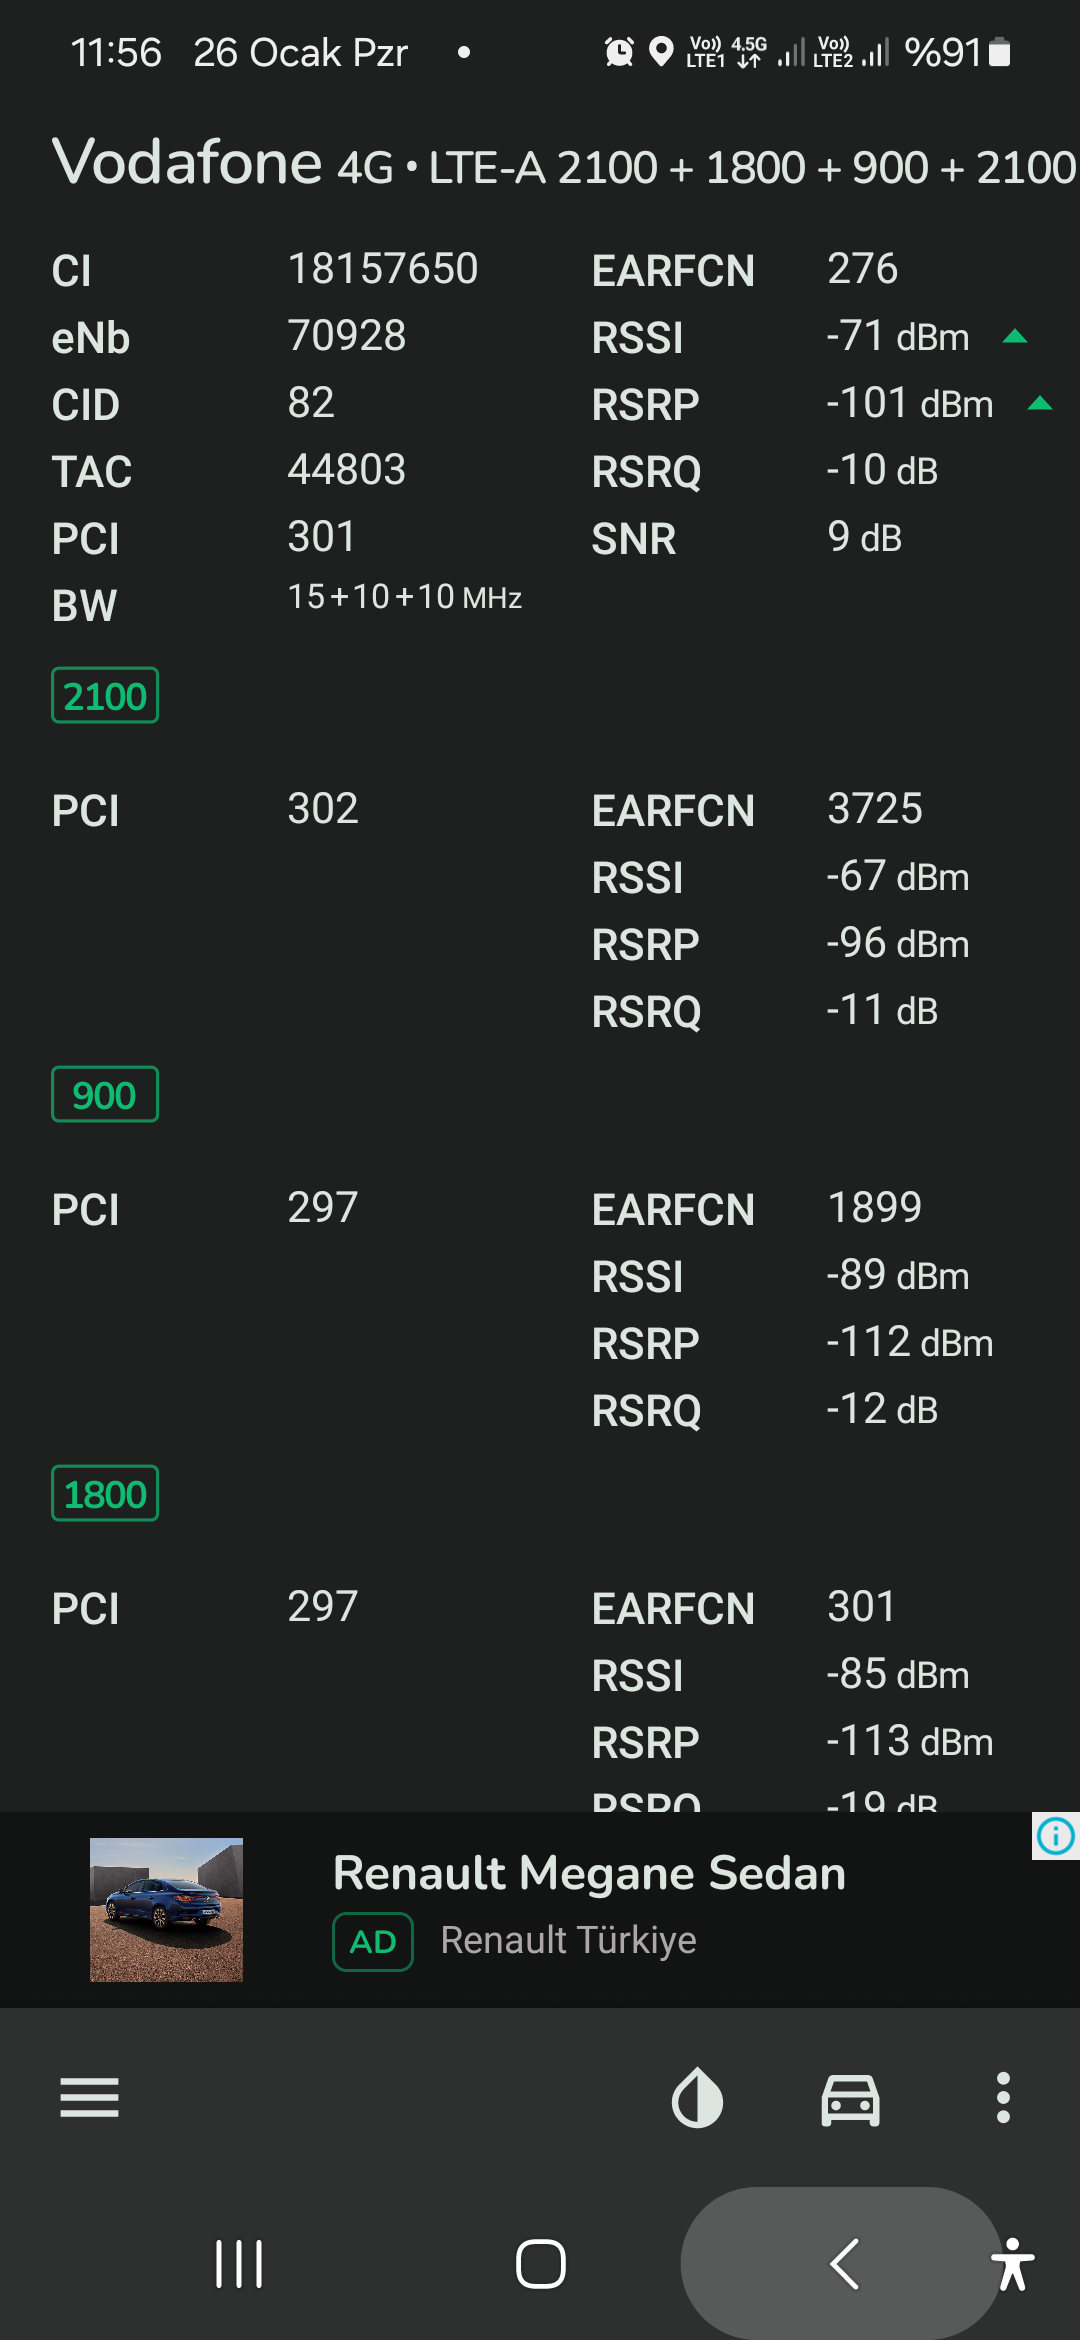Tap the Vodafone 4G LTE-A header
Viewport: 1080px width, 2340px height.
pos(565,163)
